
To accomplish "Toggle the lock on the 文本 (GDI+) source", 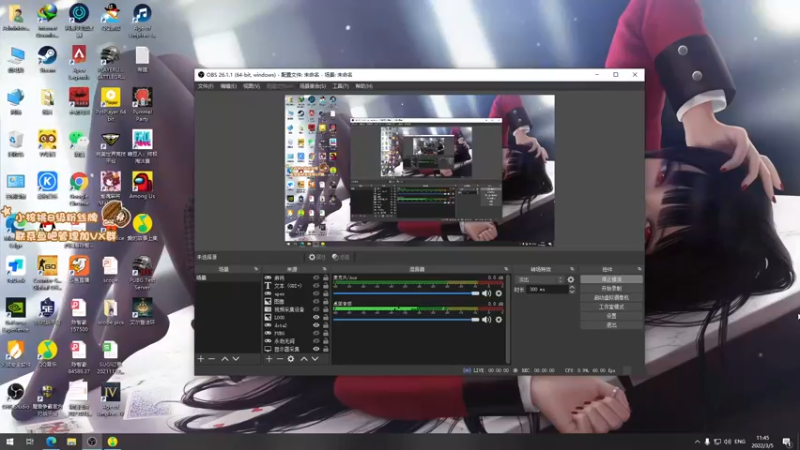I will coord(326,286).
